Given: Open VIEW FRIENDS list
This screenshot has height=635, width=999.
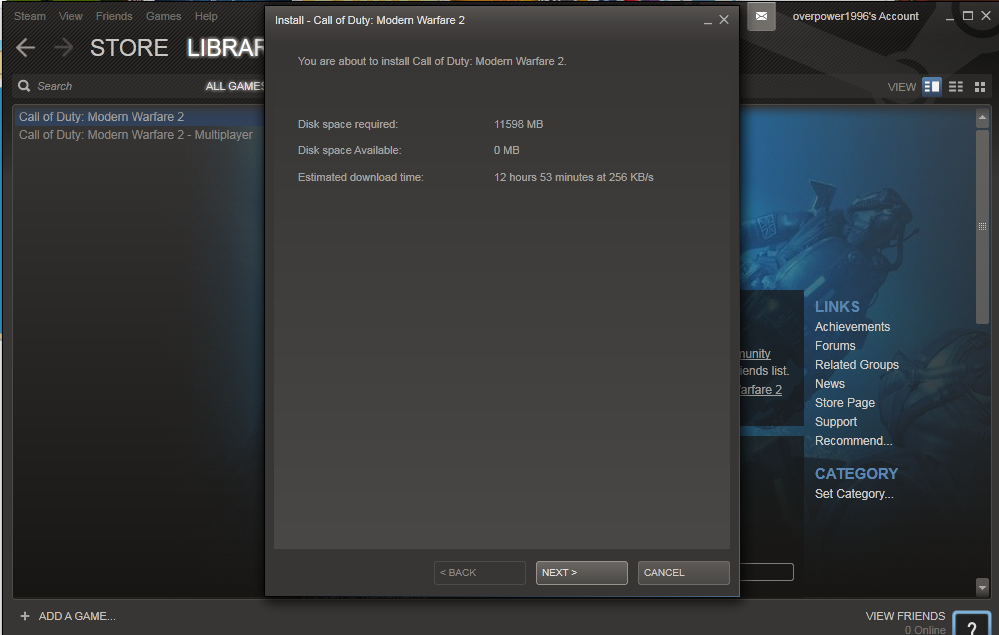Looking at the screenshot, I should (905, 616).
